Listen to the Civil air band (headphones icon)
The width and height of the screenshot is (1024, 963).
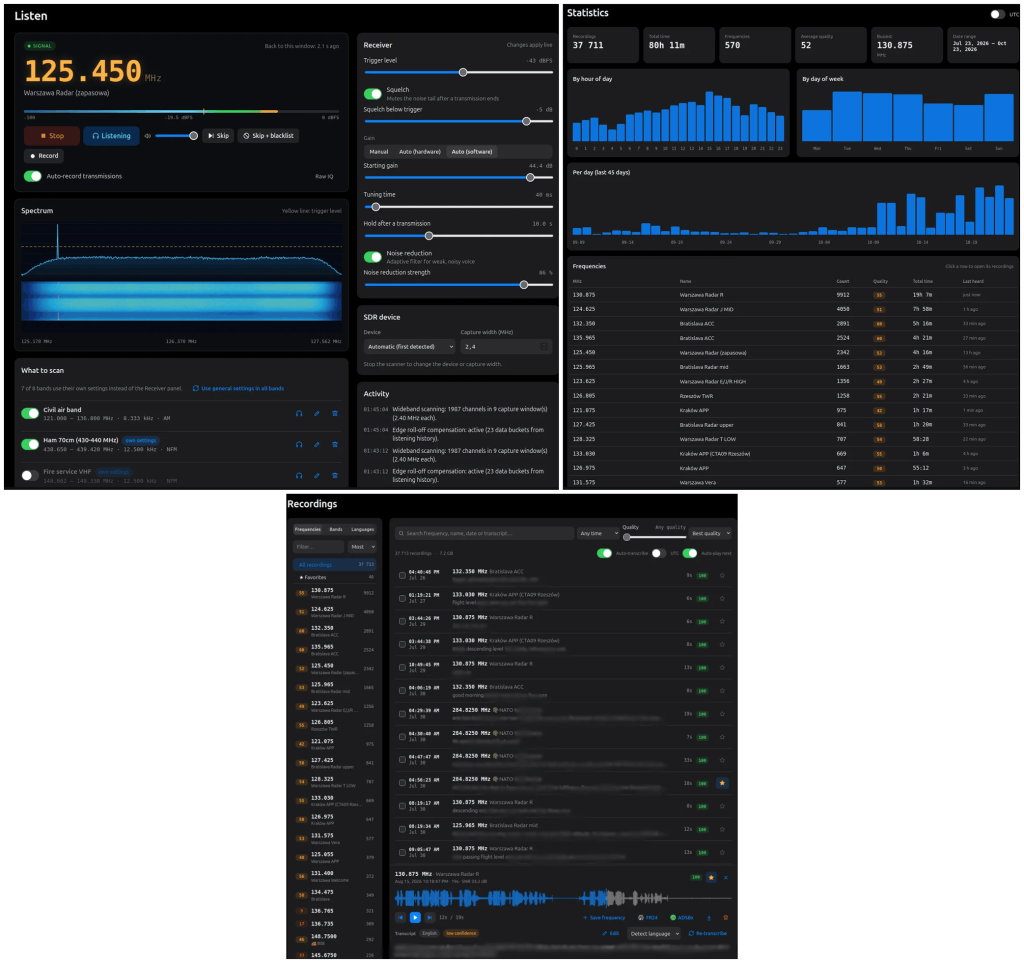click(x=299, y=413)
